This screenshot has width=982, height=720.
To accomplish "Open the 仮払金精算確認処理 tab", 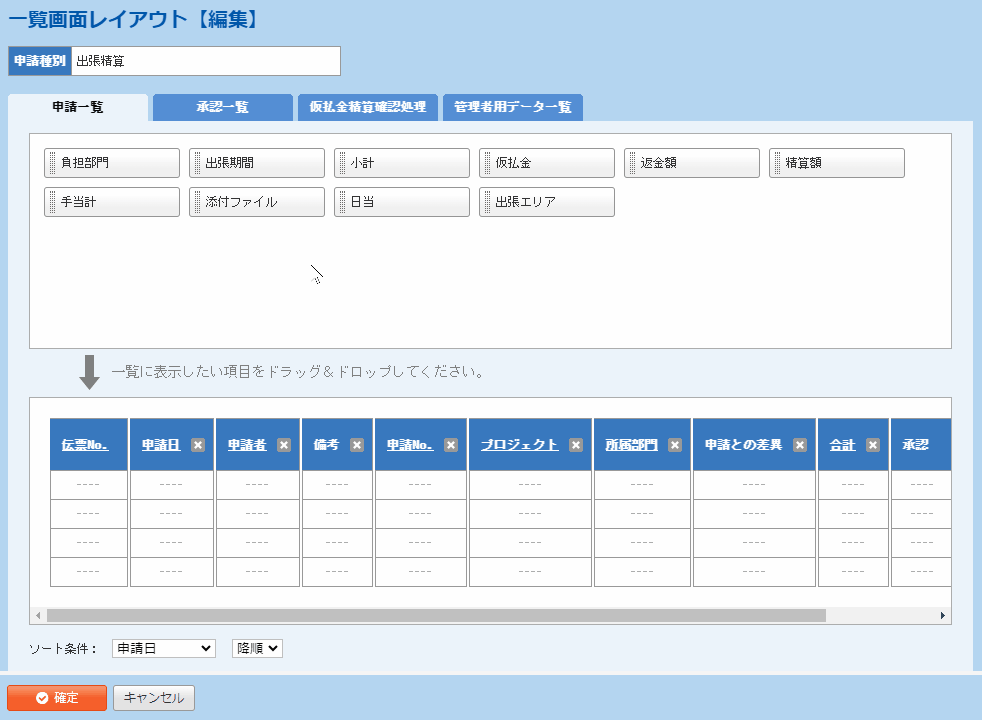I will [x=367, y=107].
